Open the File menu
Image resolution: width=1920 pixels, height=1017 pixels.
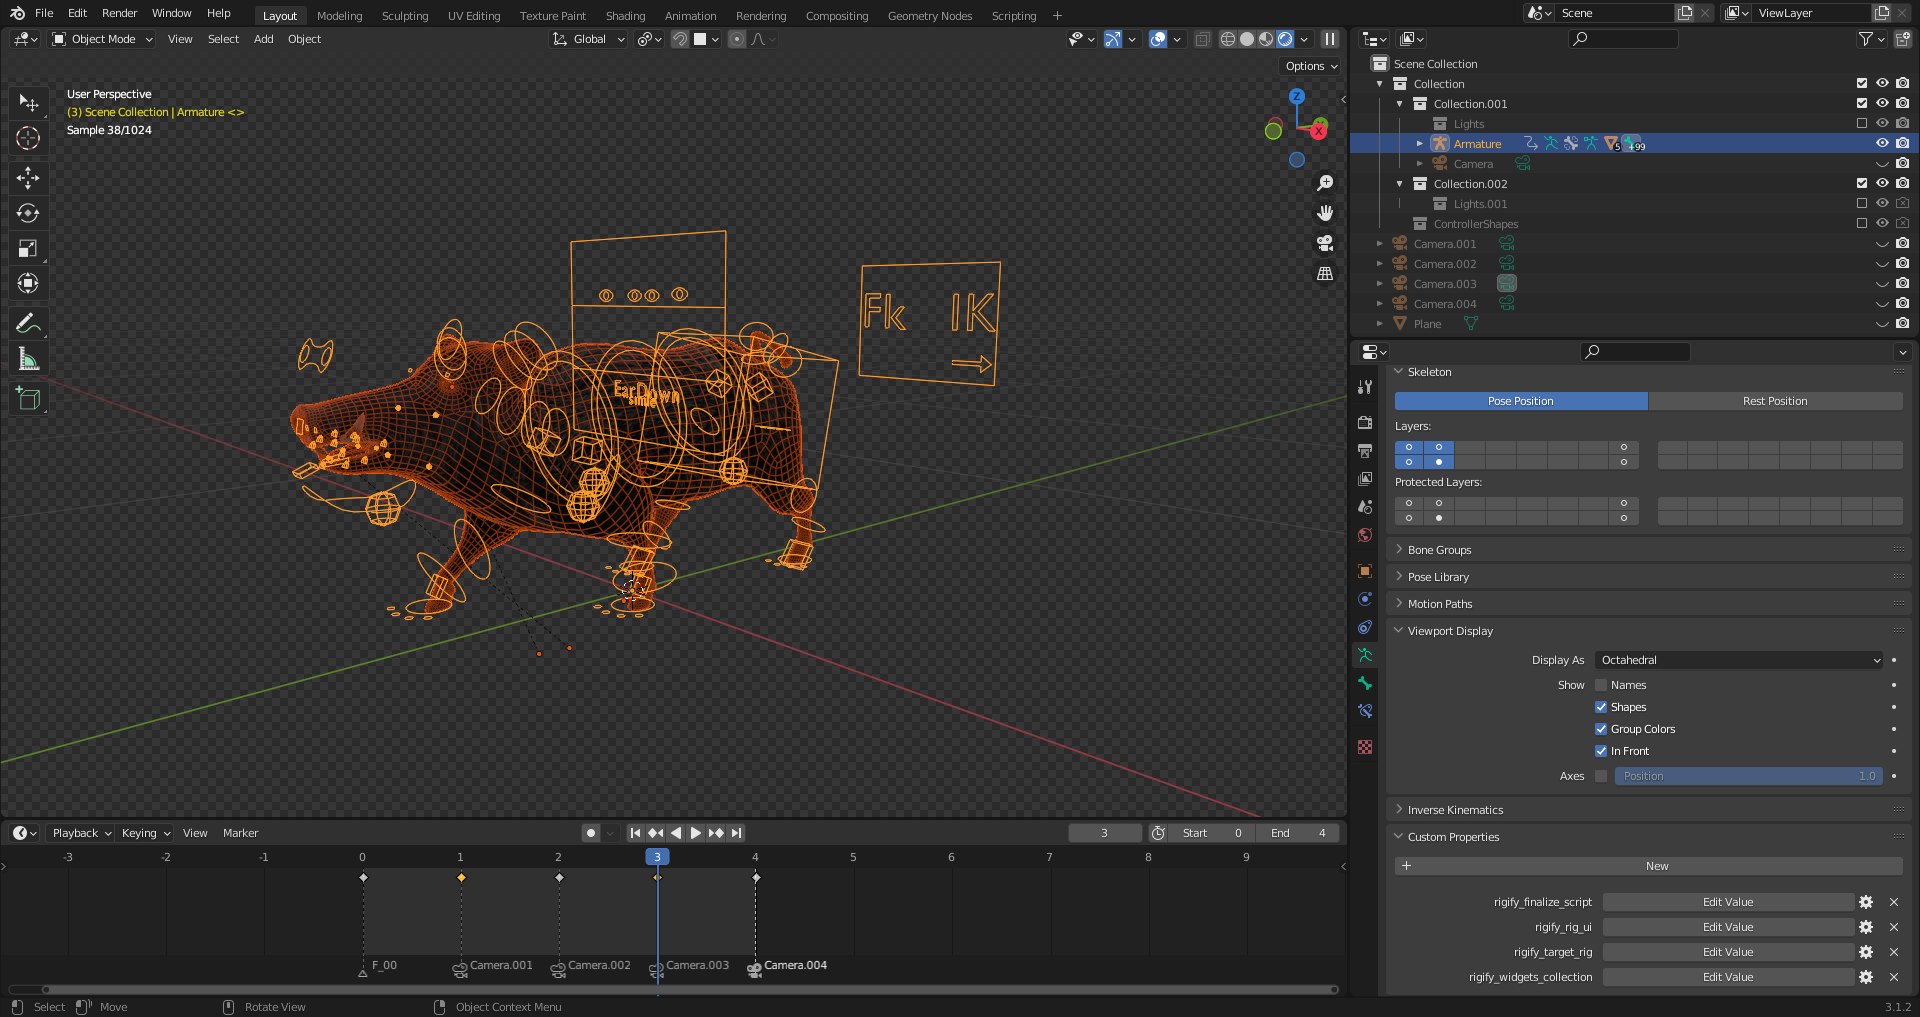(44, 13)
